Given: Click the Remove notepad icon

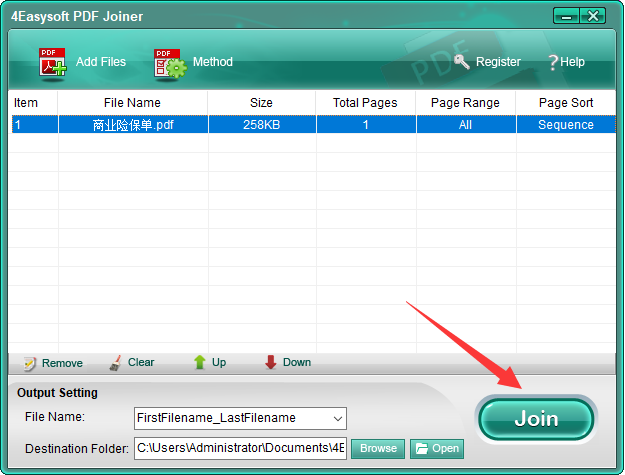Looking at the screenshot, I should (30, 363).
